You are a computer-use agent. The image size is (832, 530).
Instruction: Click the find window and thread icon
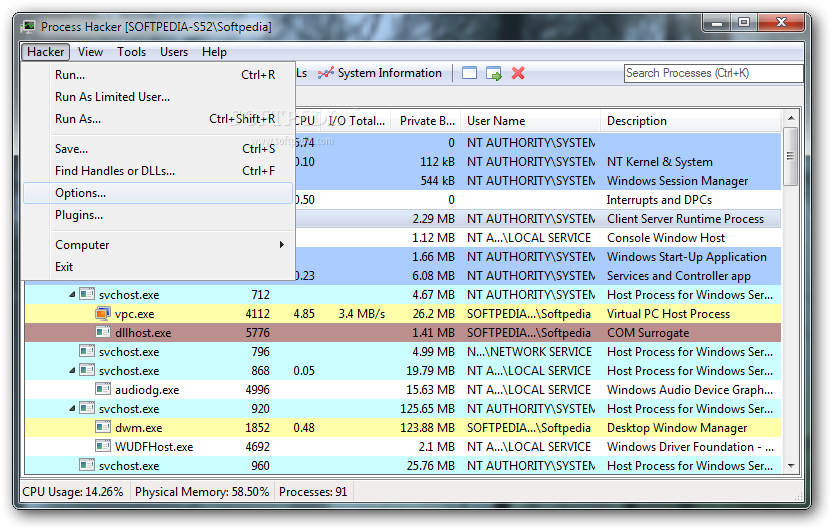coord(494,73)
